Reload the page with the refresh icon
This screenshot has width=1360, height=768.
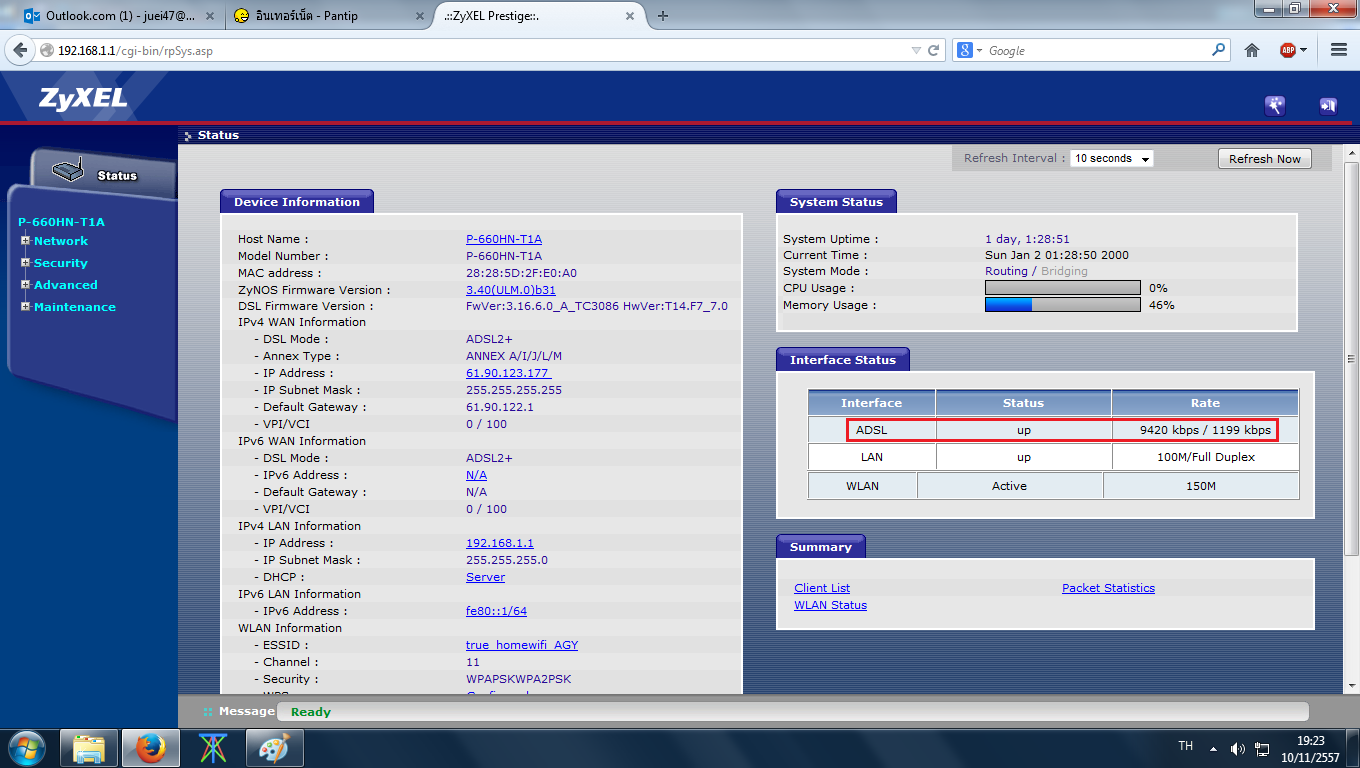pos(934,50)
